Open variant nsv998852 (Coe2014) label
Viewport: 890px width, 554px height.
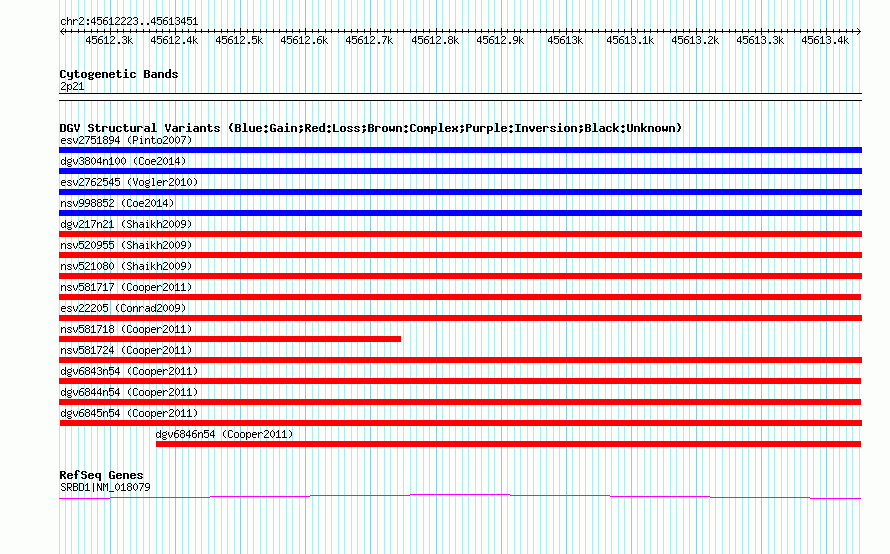[117, 203]
